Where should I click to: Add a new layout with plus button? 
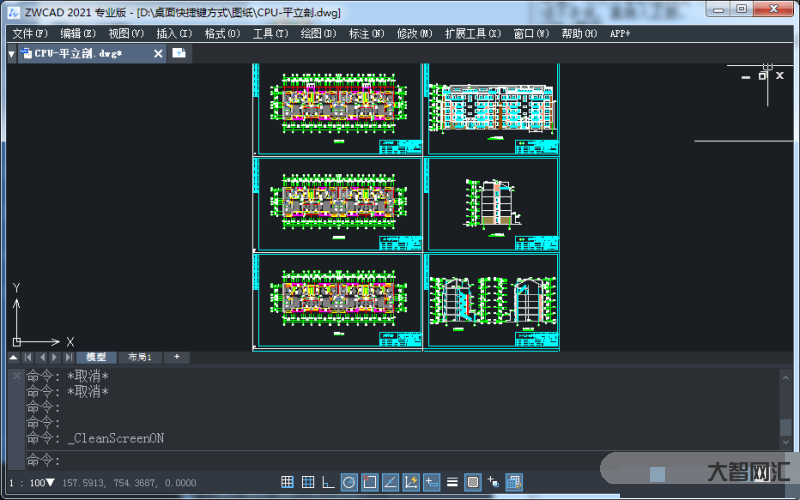click(x=176, y=357)
